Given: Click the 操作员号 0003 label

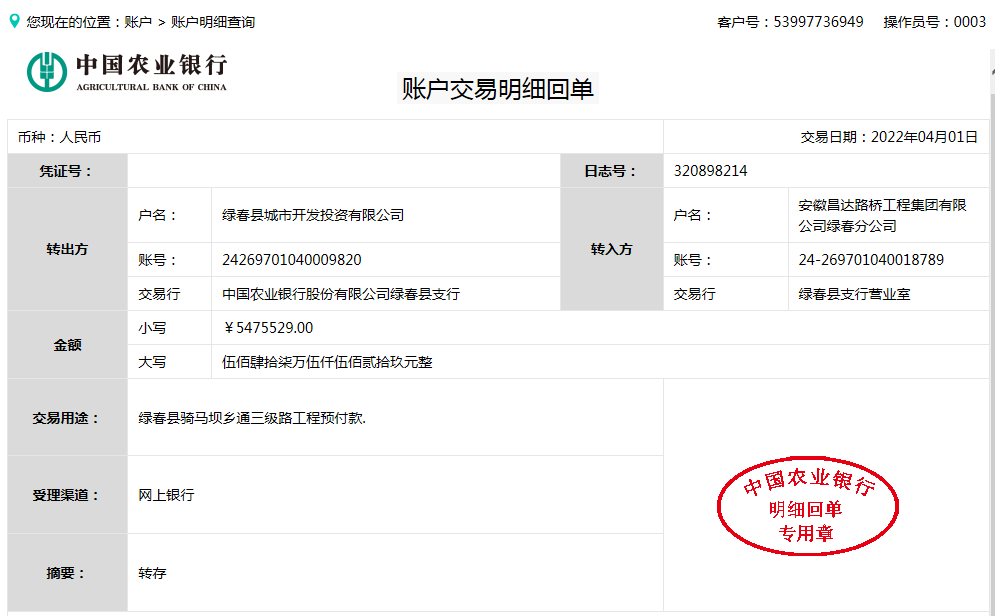Looking at the screenshot, I should pyautogui.click(x=934, y=22).
